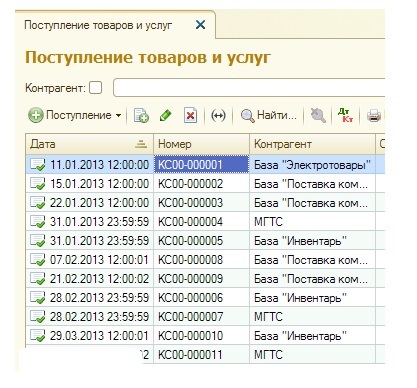Click posted-document icon in row KC00-000009
Image resolution: width=417 pixels, height=388 pixels.
(37, 279)
